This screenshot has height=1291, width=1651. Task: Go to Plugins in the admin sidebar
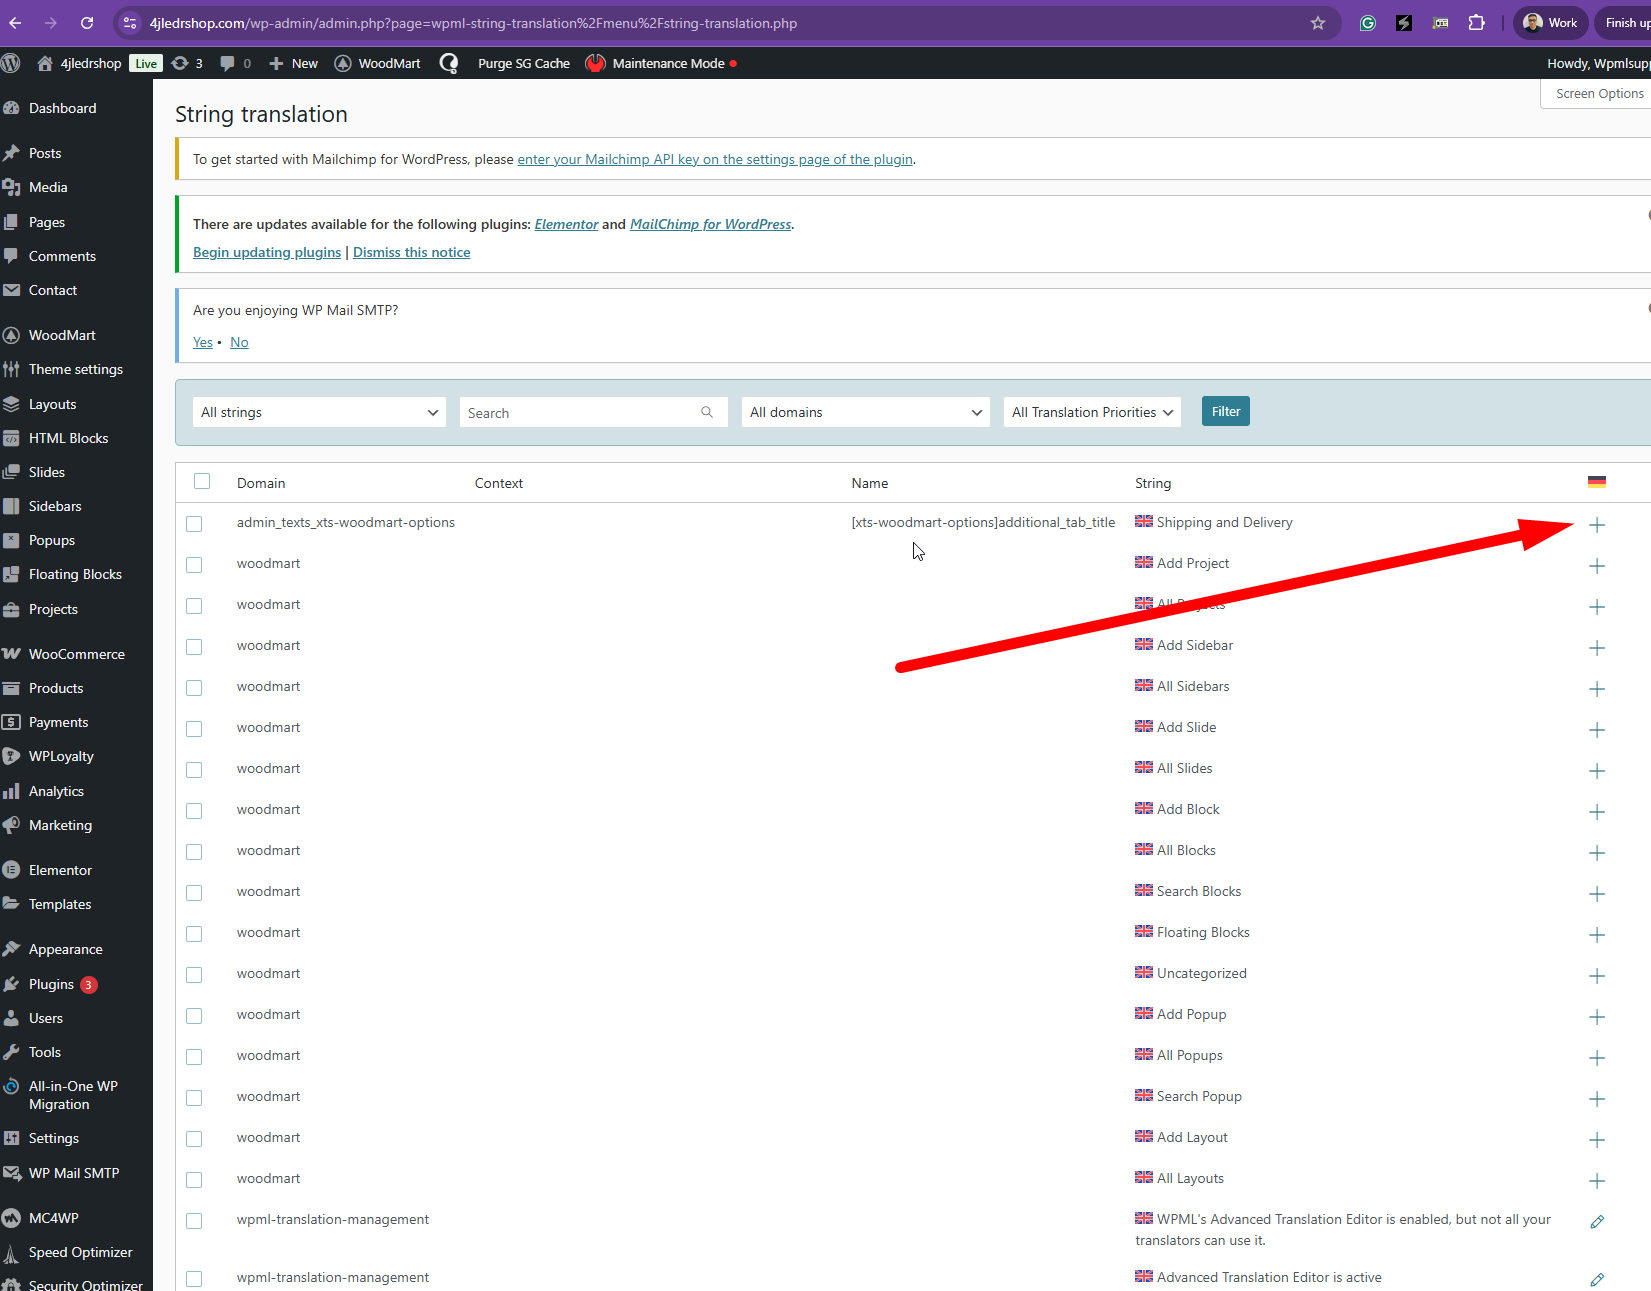(51, 984)
